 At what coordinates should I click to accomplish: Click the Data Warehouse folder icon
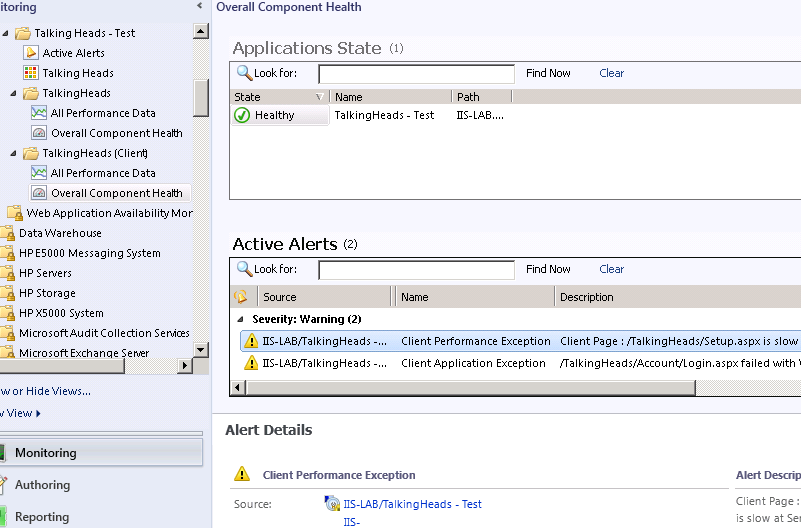tap(8, 233)
